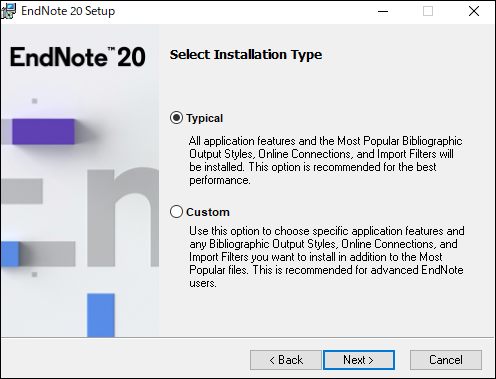
Task: Click the Back button
Action: pyautogui.click(x=286, y=360)
